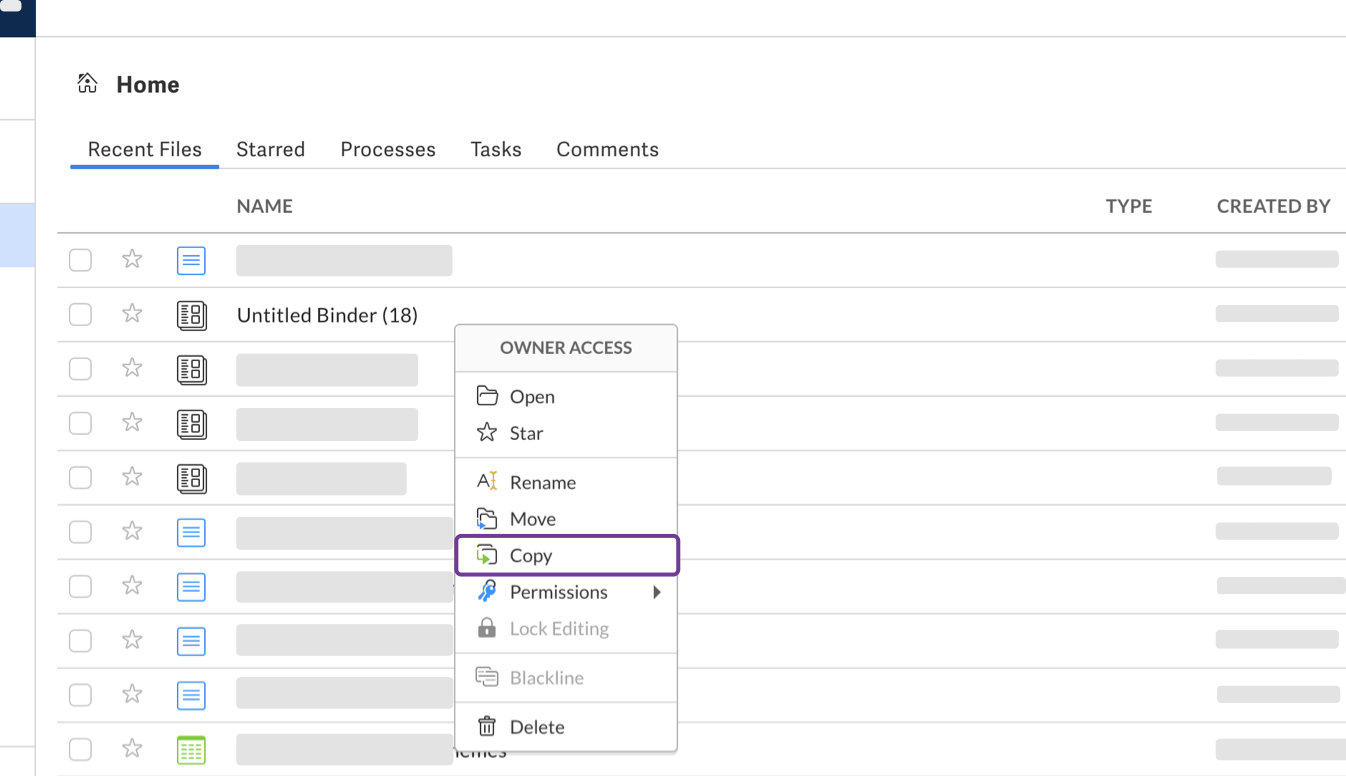1346x776 pixels.
Task: Click the Delete trash icon
Action: click(487, 727)
